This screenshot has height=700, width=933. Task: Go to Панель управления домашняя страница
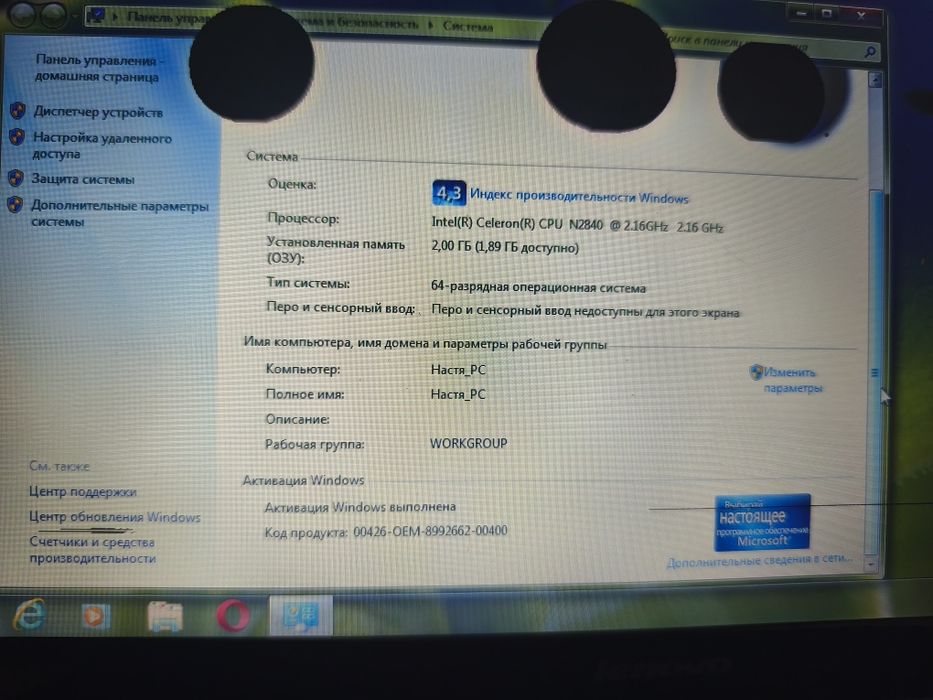pos(99,68)
